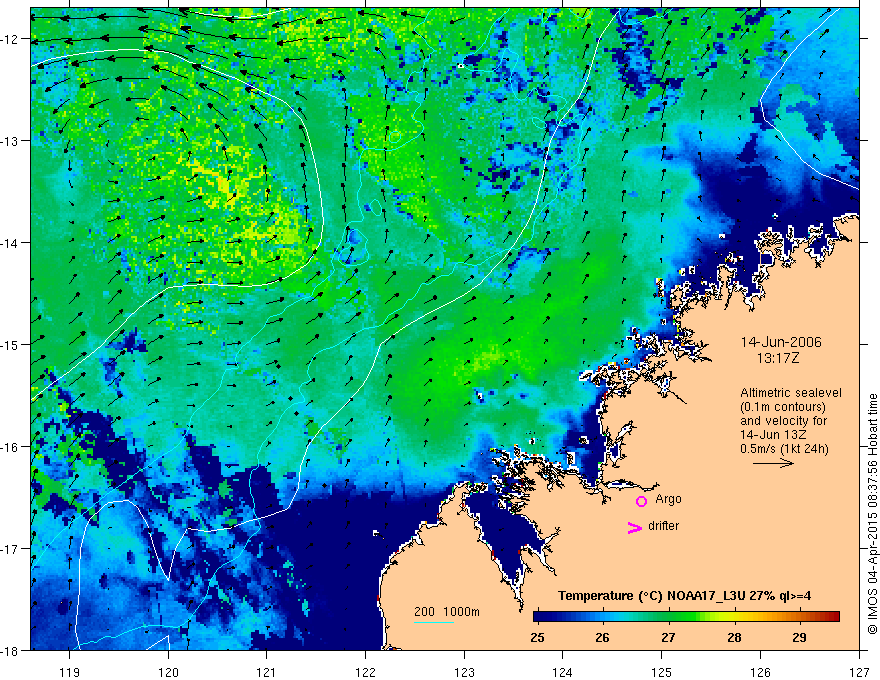Click latitude axis label '-15'
880x680 pixels.
pyautogui.click(x=11, y=344)
